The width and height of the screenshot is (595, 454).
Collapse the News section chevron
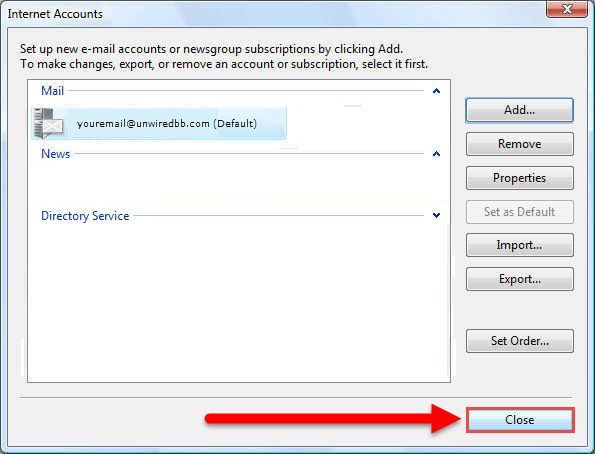tap(436, 154)
